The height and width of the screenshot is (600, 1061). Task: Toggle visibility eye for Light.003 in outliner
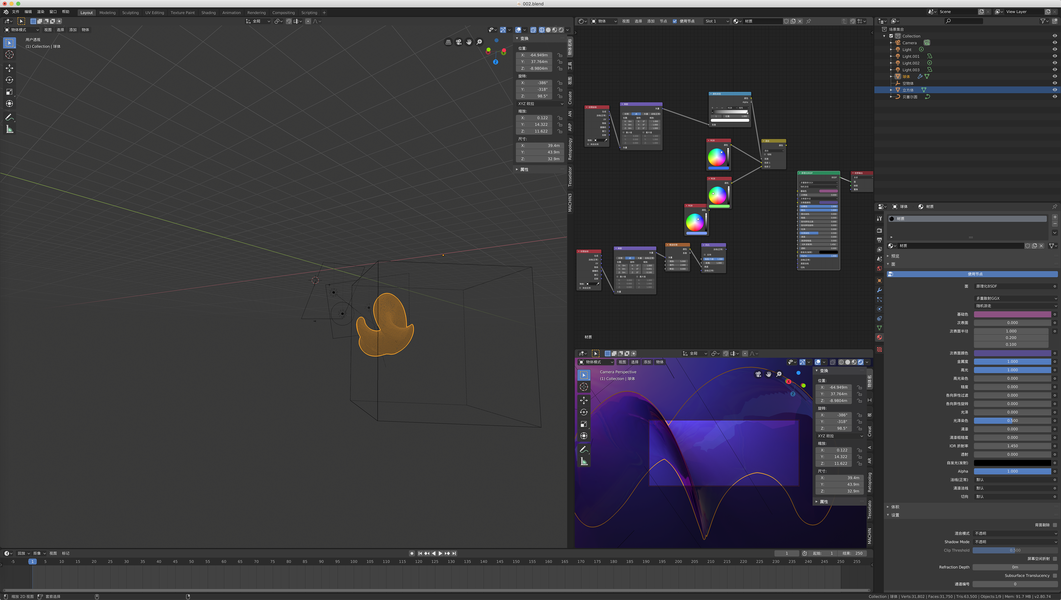point(1054,70)
